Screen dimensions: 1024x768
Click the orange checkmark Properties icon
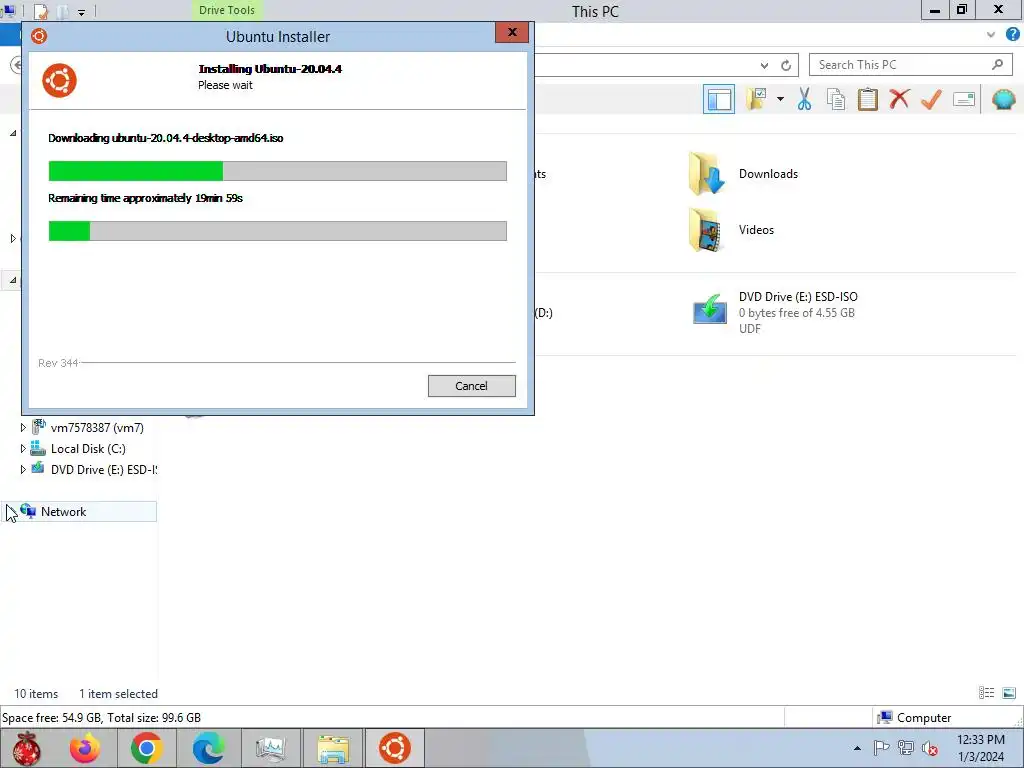(931, 99)
